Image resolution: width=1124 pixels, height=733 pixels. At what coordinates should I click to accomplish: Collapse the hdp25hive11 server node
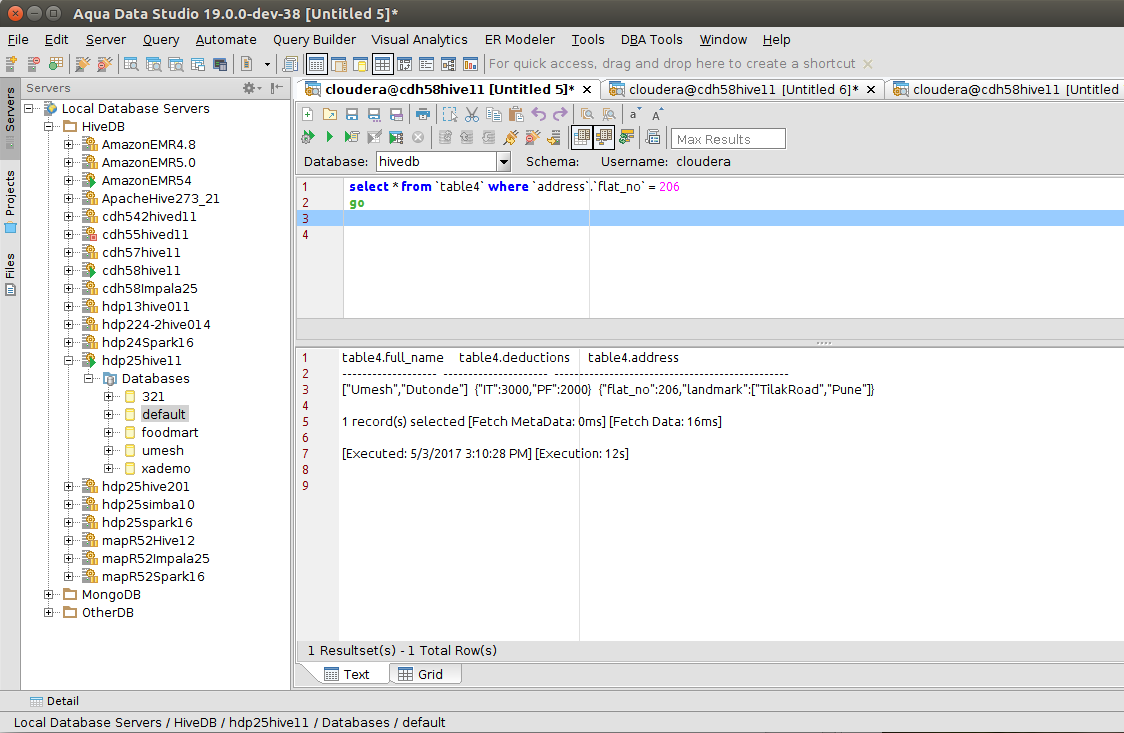coord(68,360)
